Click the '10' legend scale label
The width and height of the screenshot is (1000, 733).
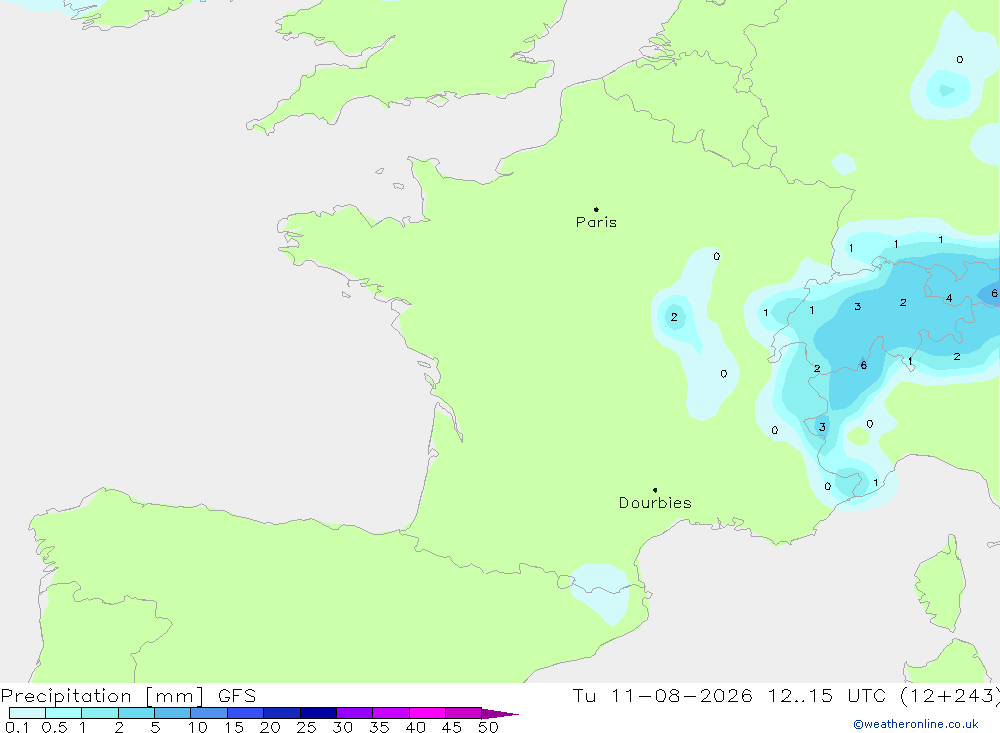coord(198,727)
